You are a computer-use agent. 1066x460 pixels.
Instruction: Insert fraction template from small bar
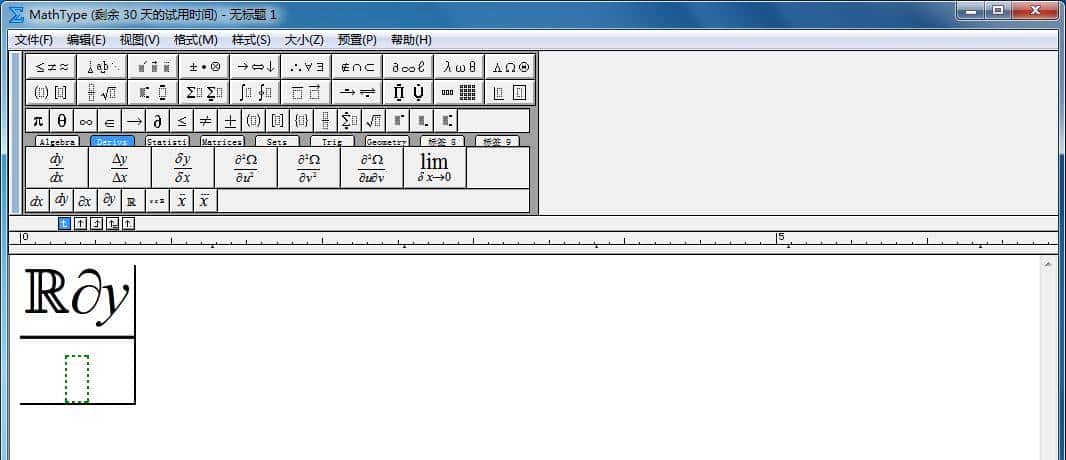326,121
